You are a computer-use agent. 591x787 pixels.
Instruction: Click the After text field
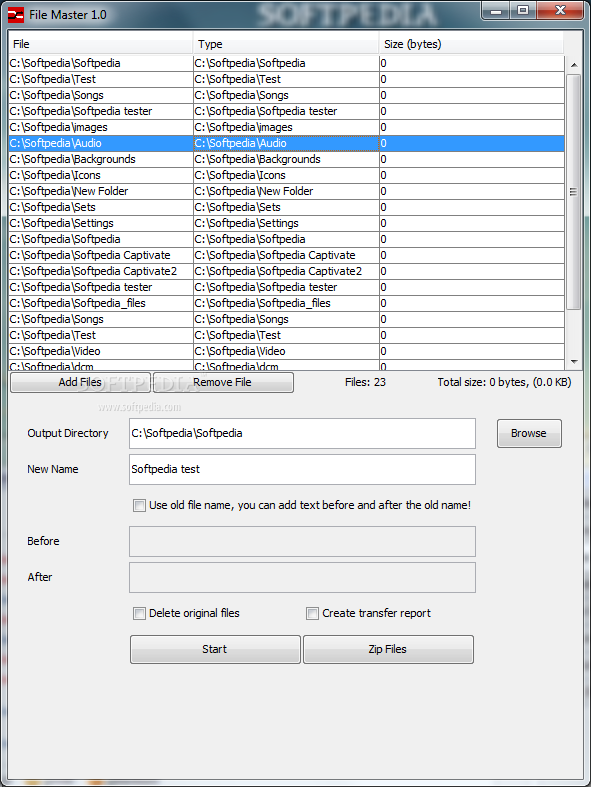(x=302, y=578)
